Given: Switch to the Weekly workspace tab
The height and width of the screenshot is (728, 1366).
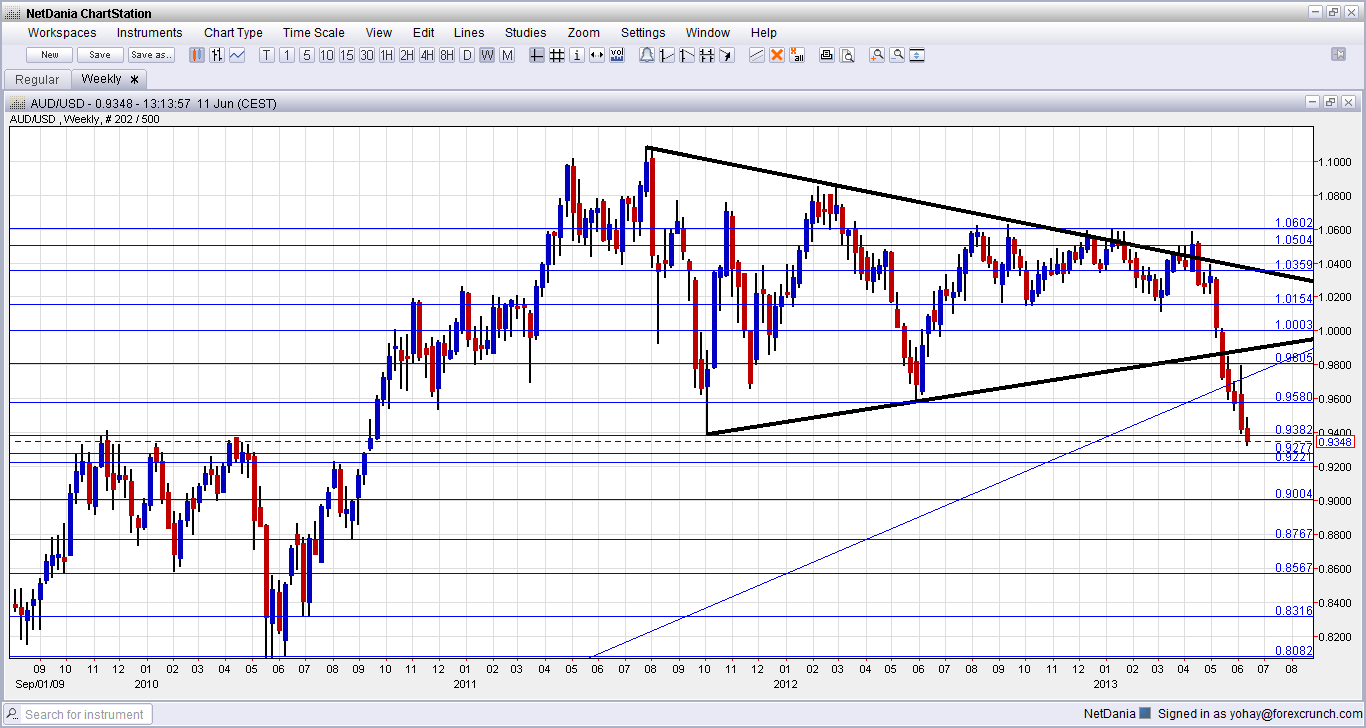Looking at the screenshot, I should click(x=109, y=79).
